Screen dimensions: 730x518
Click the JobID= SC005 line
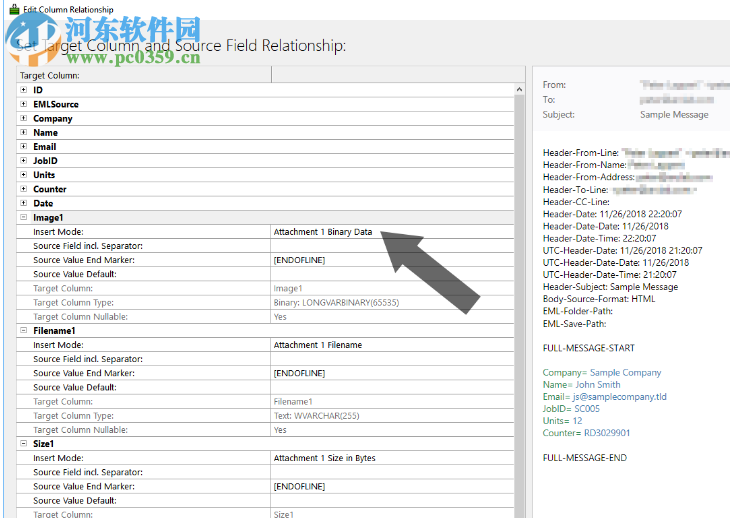[x=571, y=409]
